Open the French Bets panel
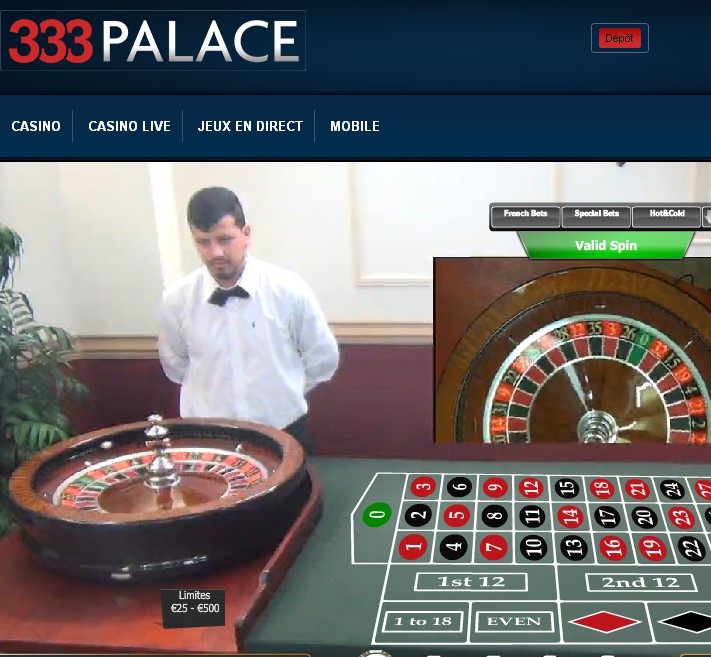711x657 pixels. 525,215
